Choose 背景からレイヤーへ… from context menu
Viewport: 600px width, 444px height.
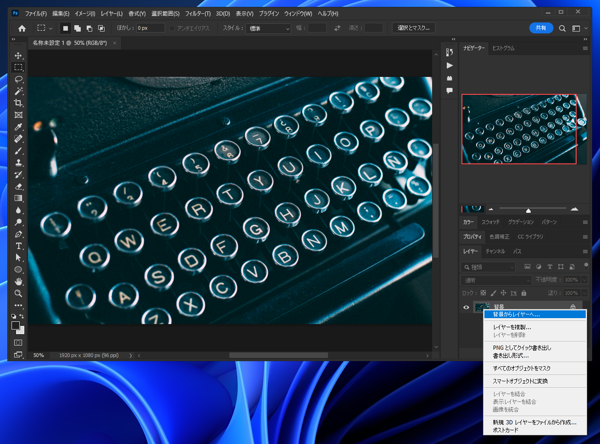pyautogui.click(x=535, y=315)
